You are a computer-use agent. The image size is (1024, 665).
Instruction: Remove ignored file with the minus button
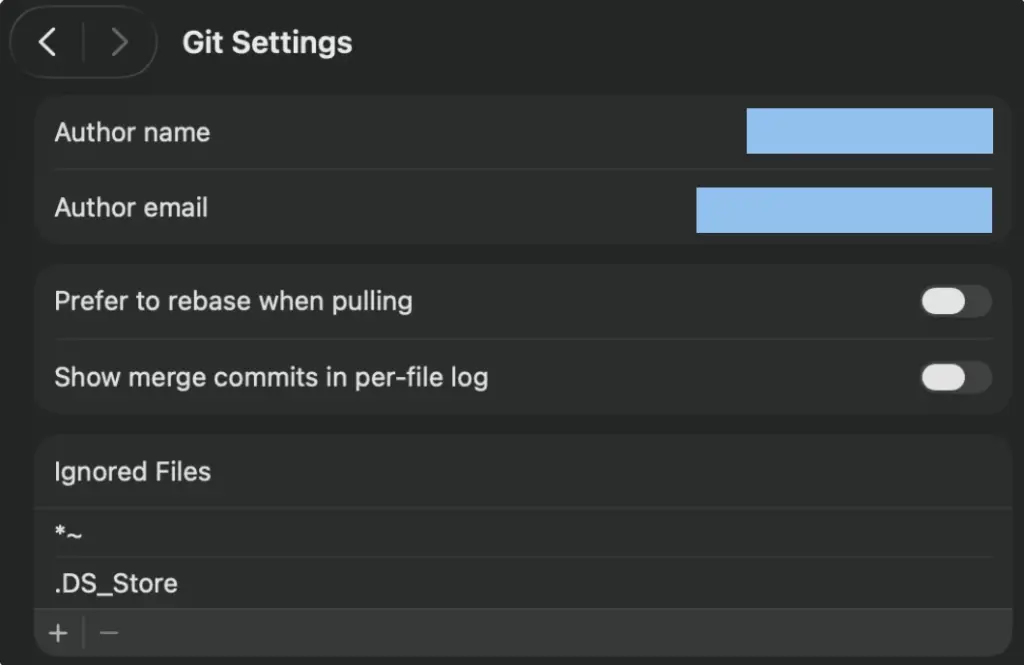(x=109, y=633)
